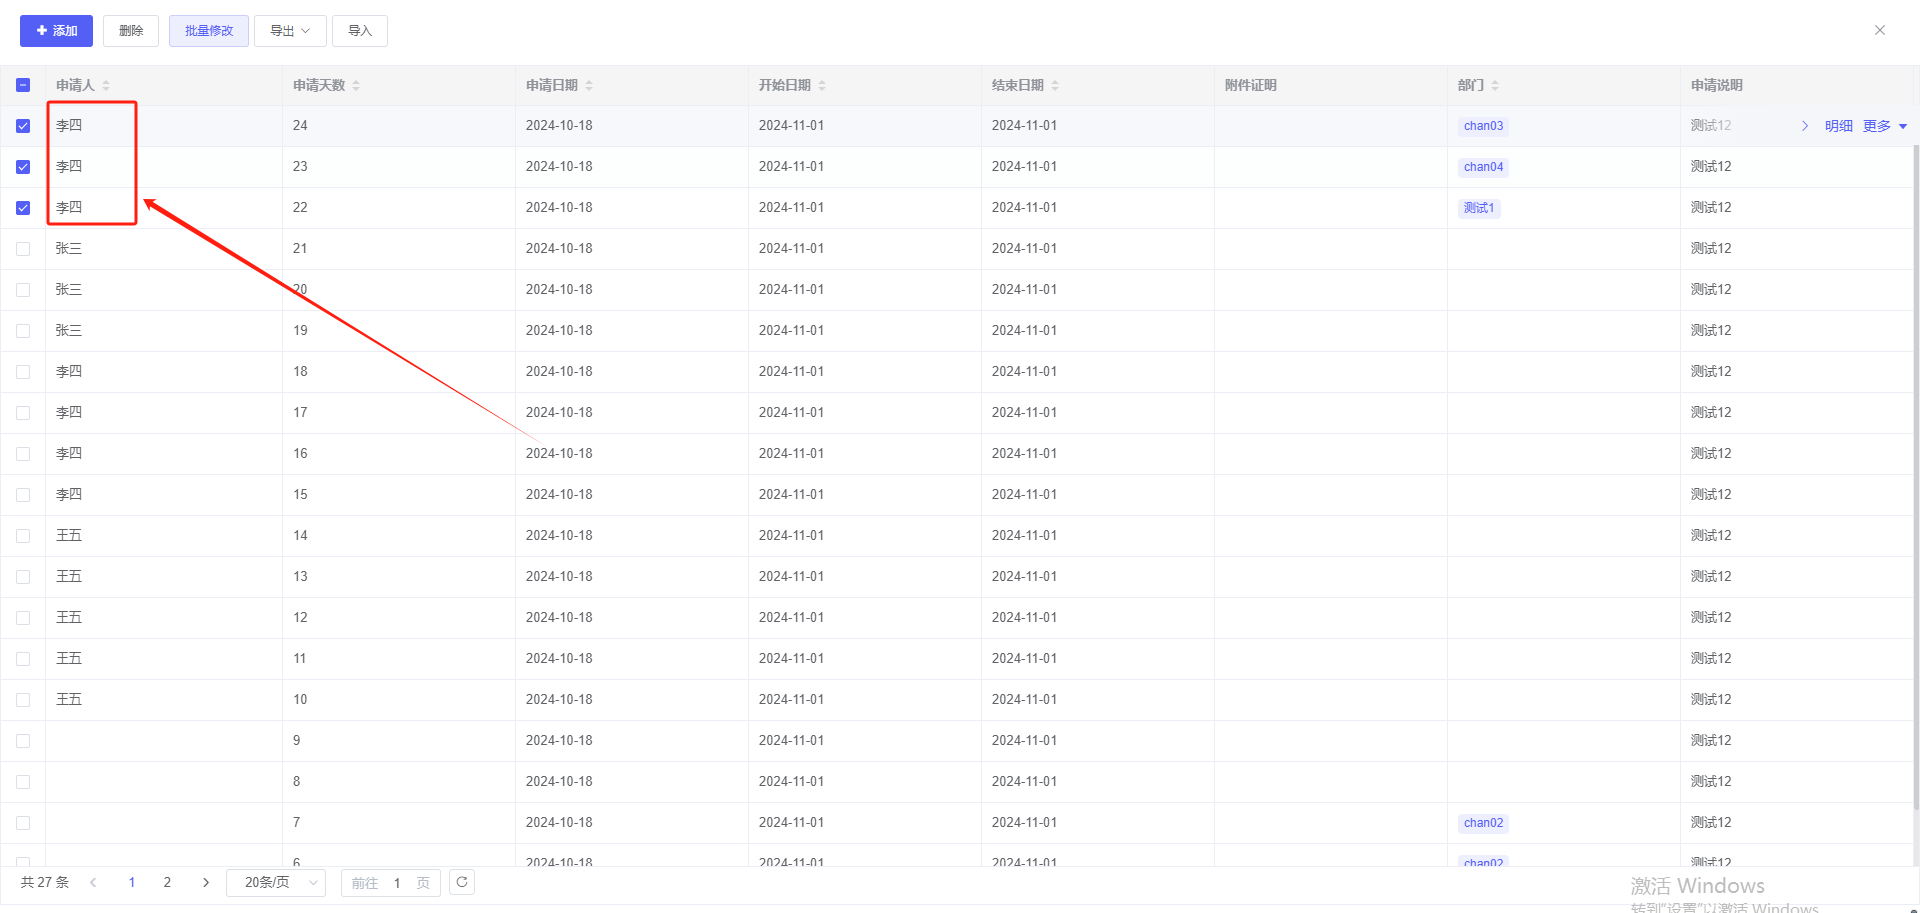Click the right chevron in first row actions
This screenshot has width=1920, height=913.
[1805, 126]
